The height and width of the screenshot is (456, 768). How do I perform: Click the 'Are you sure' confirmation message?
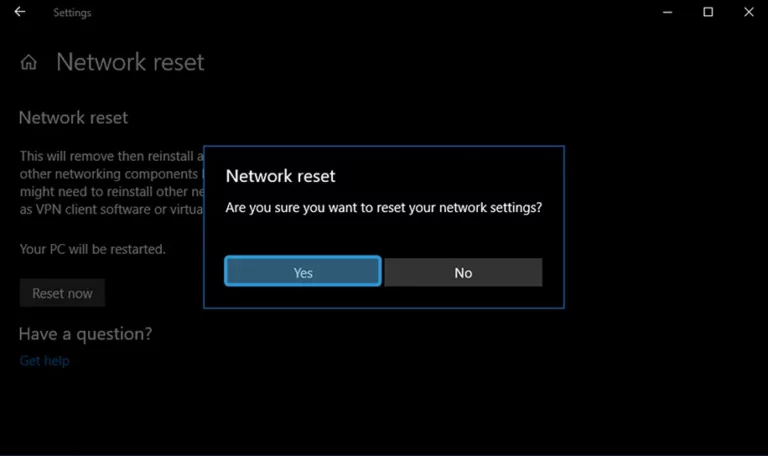click(x=384, y=208)
